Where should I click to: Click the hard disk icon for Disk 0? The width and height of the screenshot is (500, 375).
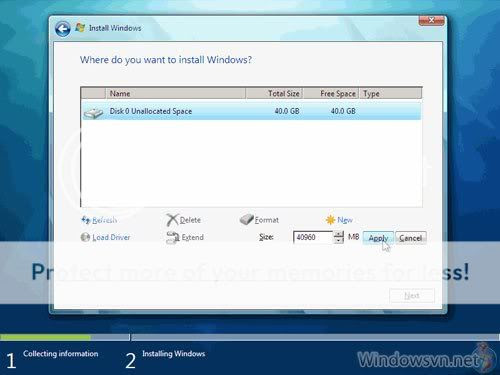point(94,113)
